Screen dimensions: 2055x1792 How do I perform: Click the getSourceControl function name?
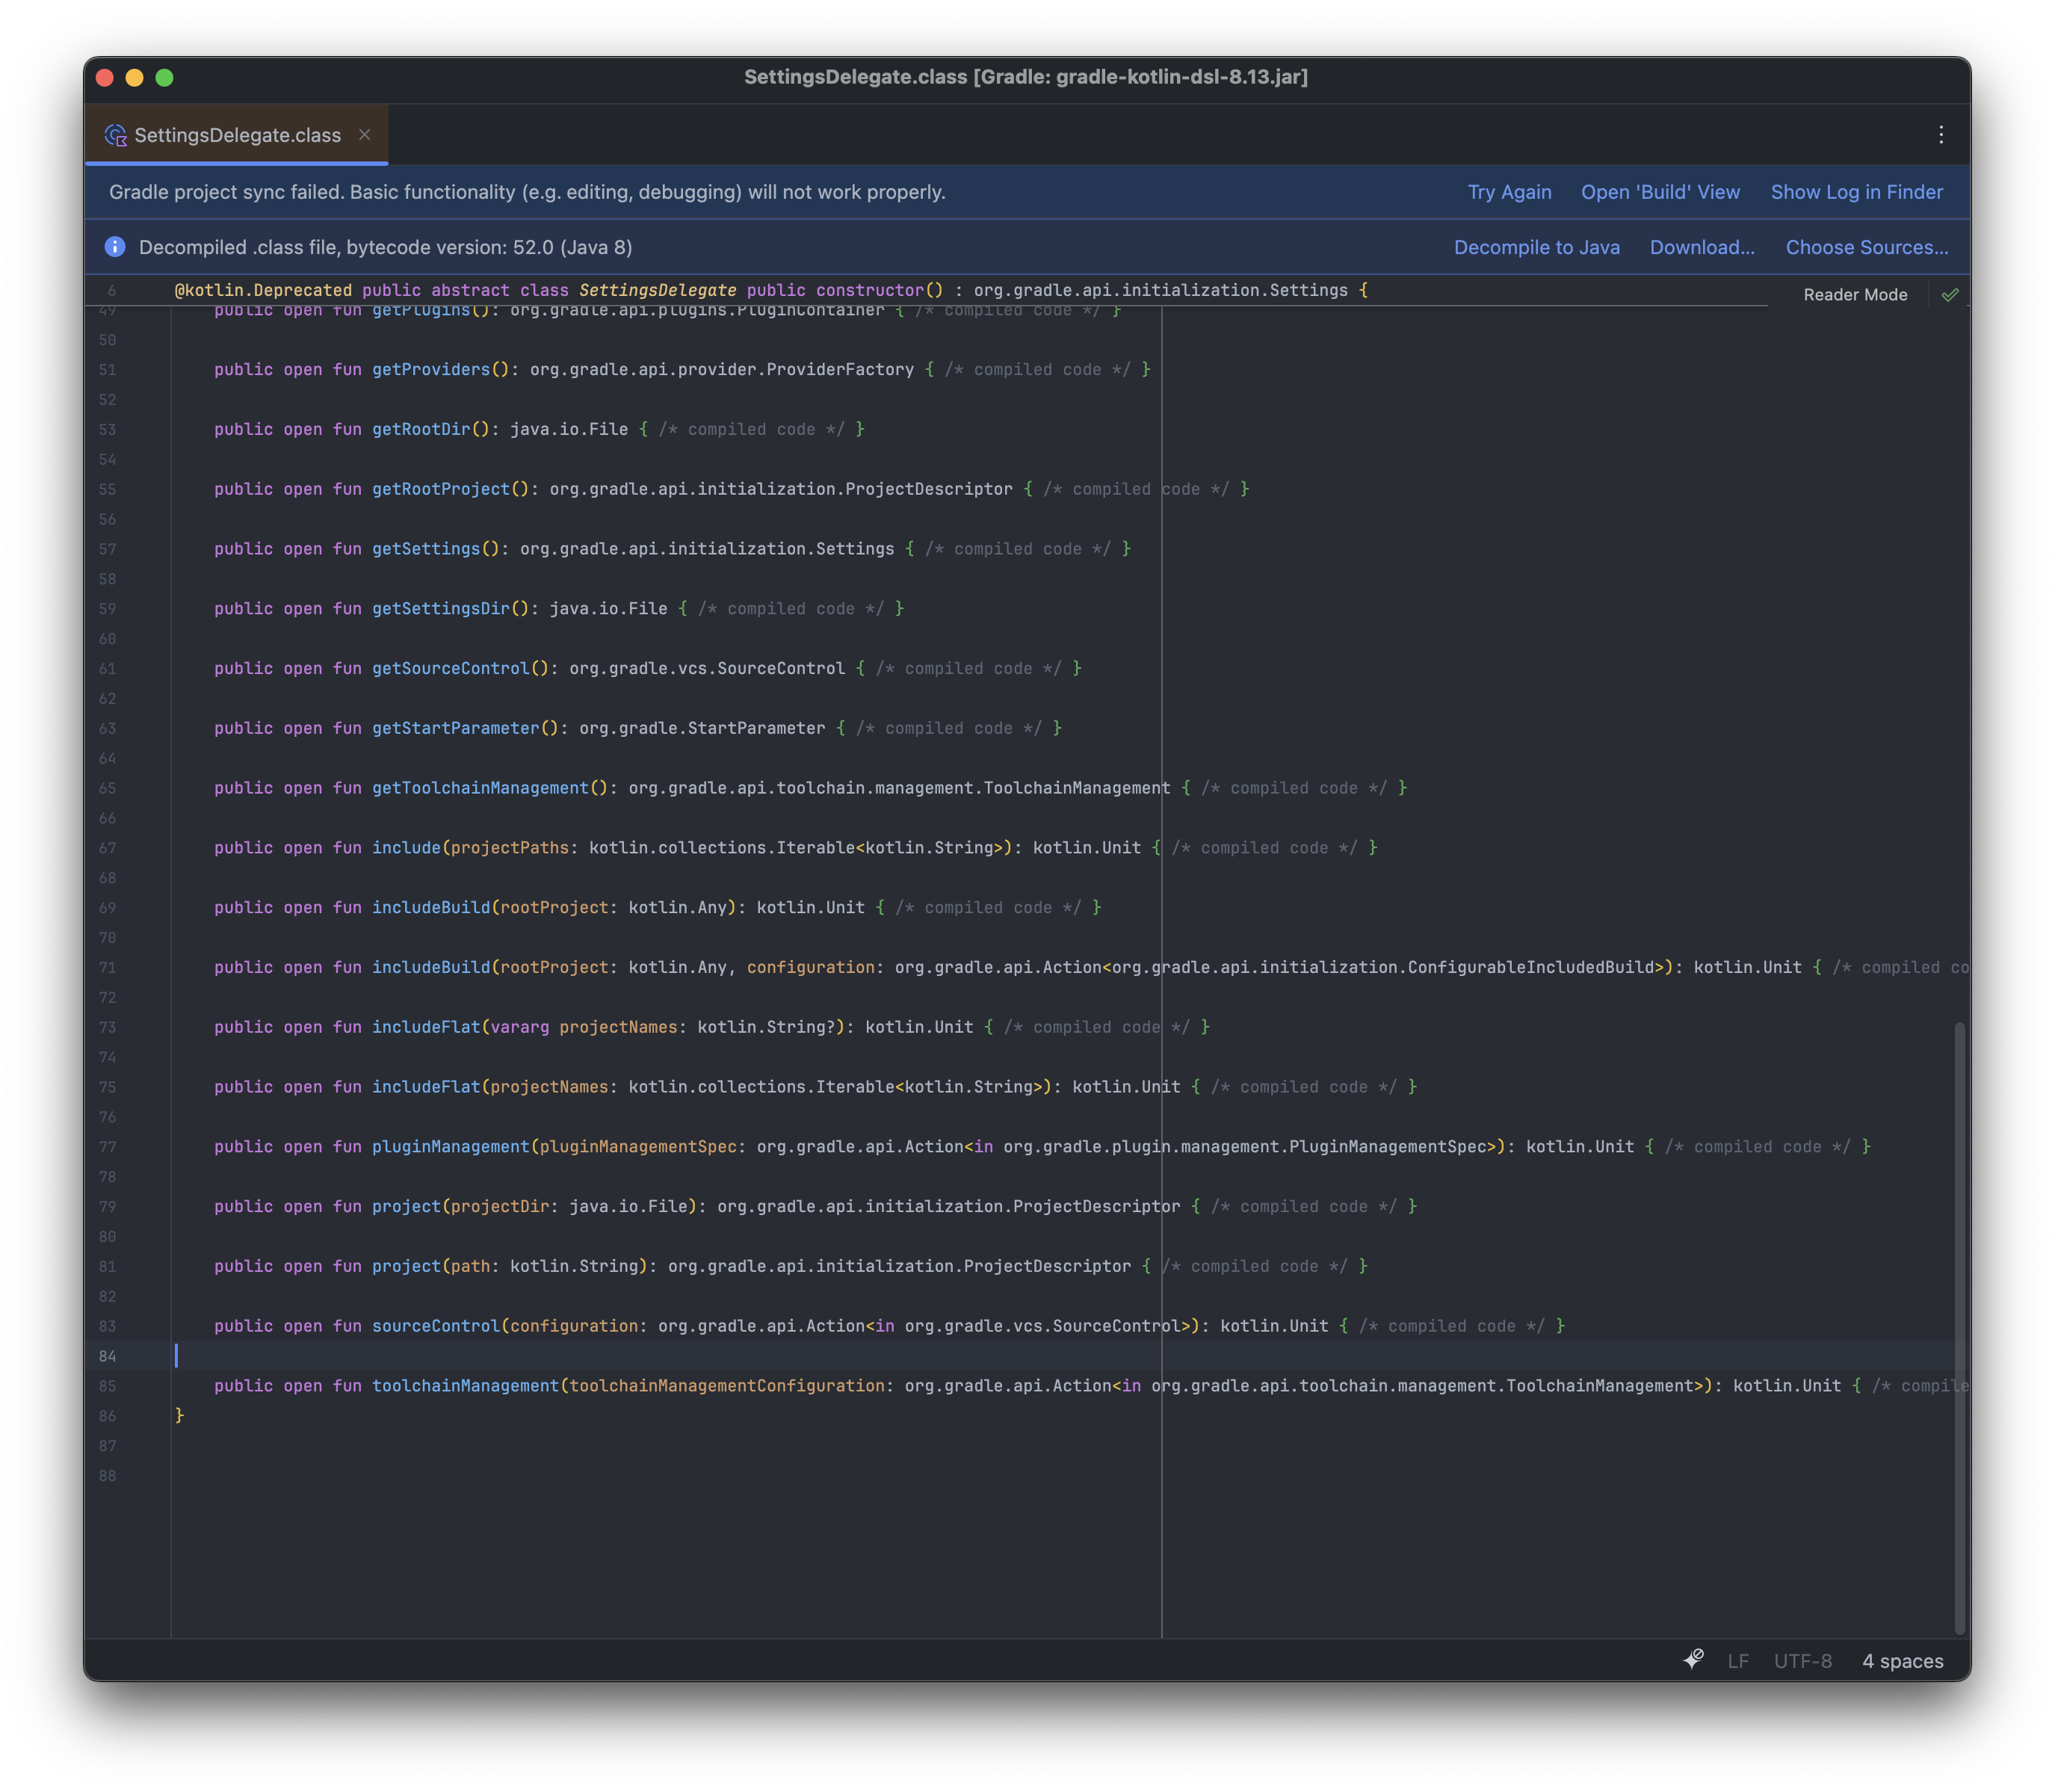click(x=451, y=668)
